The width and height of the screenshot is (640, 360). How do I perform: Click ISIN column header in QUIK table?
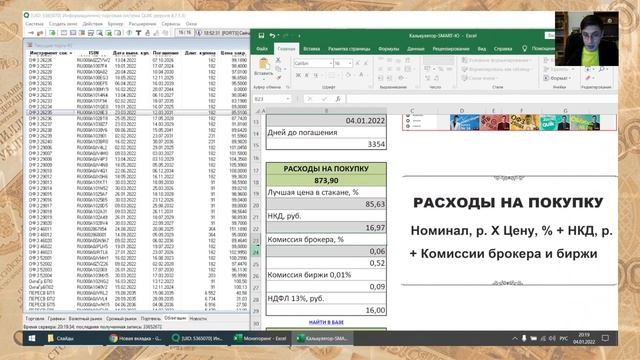93,53
